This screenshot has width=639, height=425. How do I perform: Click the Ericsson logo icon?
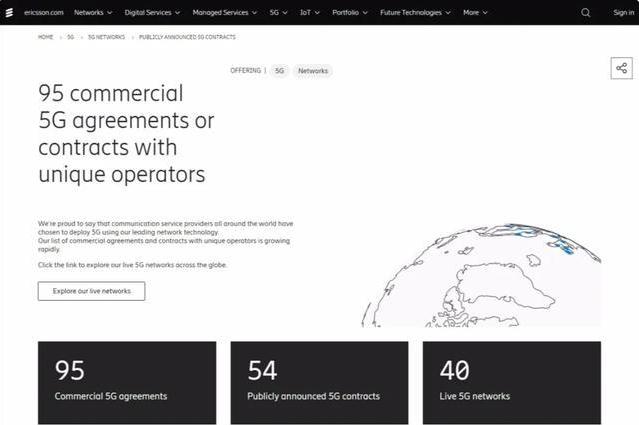pos(9,13)
